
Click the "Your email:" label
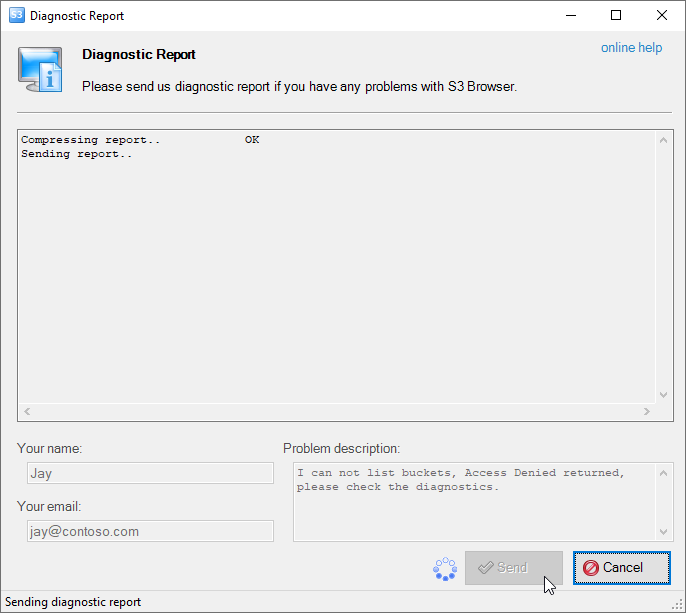point(49,507)
